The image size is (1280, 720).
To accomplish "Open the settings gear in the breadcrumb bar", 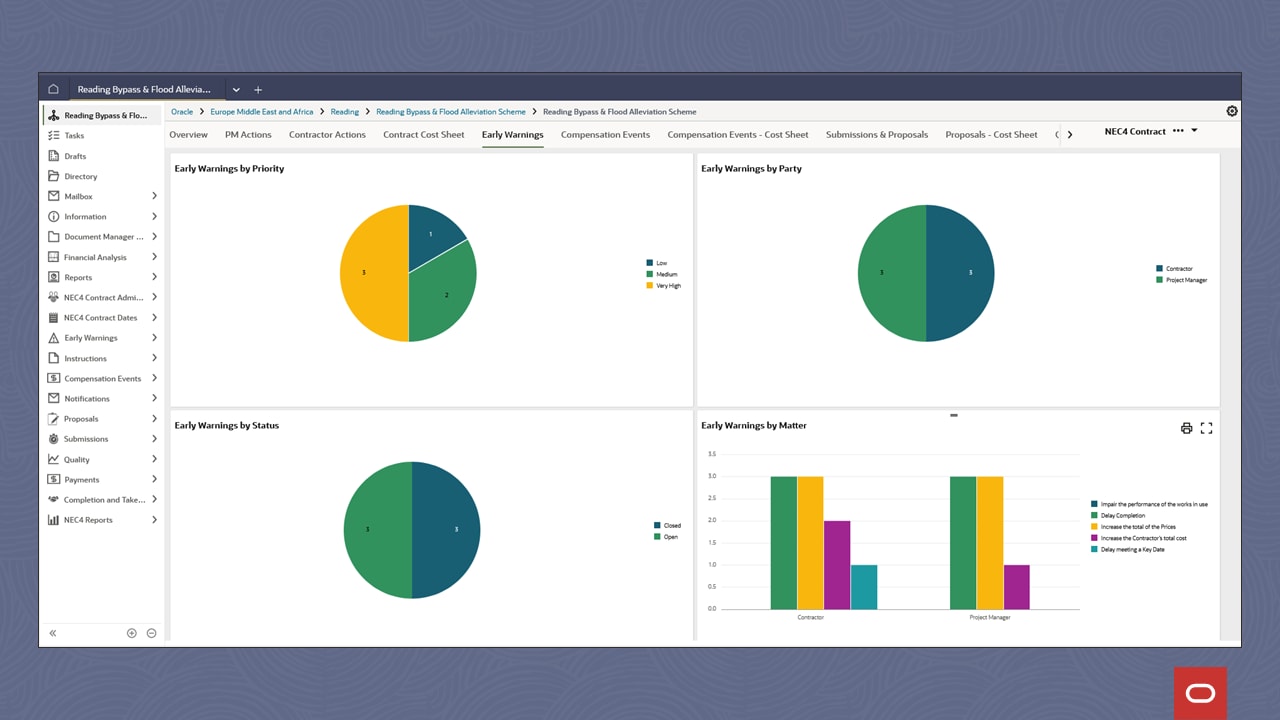I will point(1232,111).
